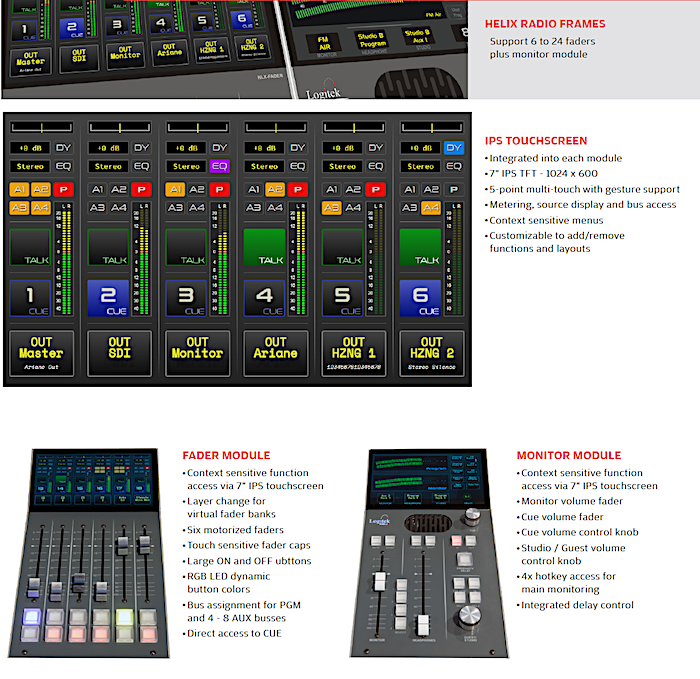Open Stereo mode on channel 1

30,167
